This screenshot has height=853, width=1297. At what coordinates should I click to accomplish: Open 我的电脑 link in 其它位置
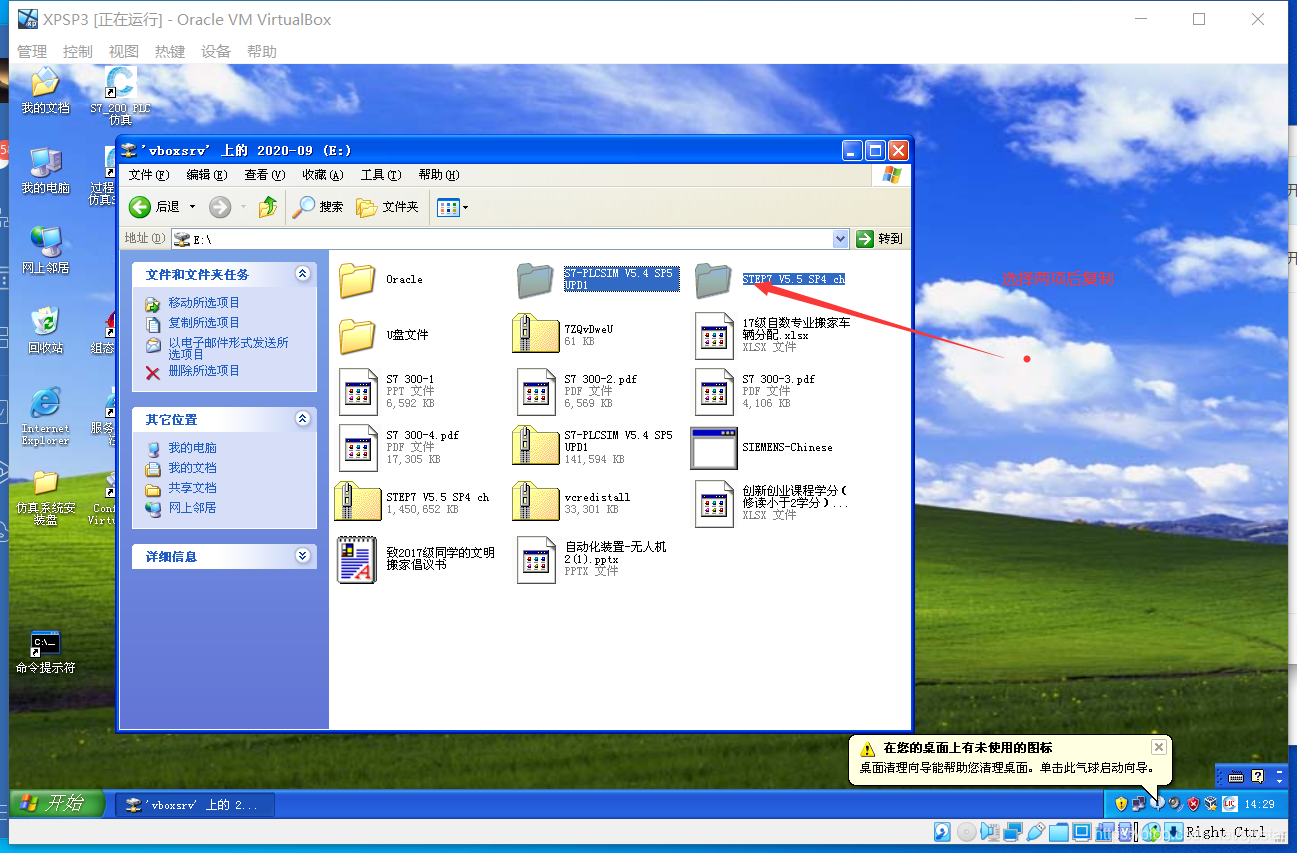192,448
